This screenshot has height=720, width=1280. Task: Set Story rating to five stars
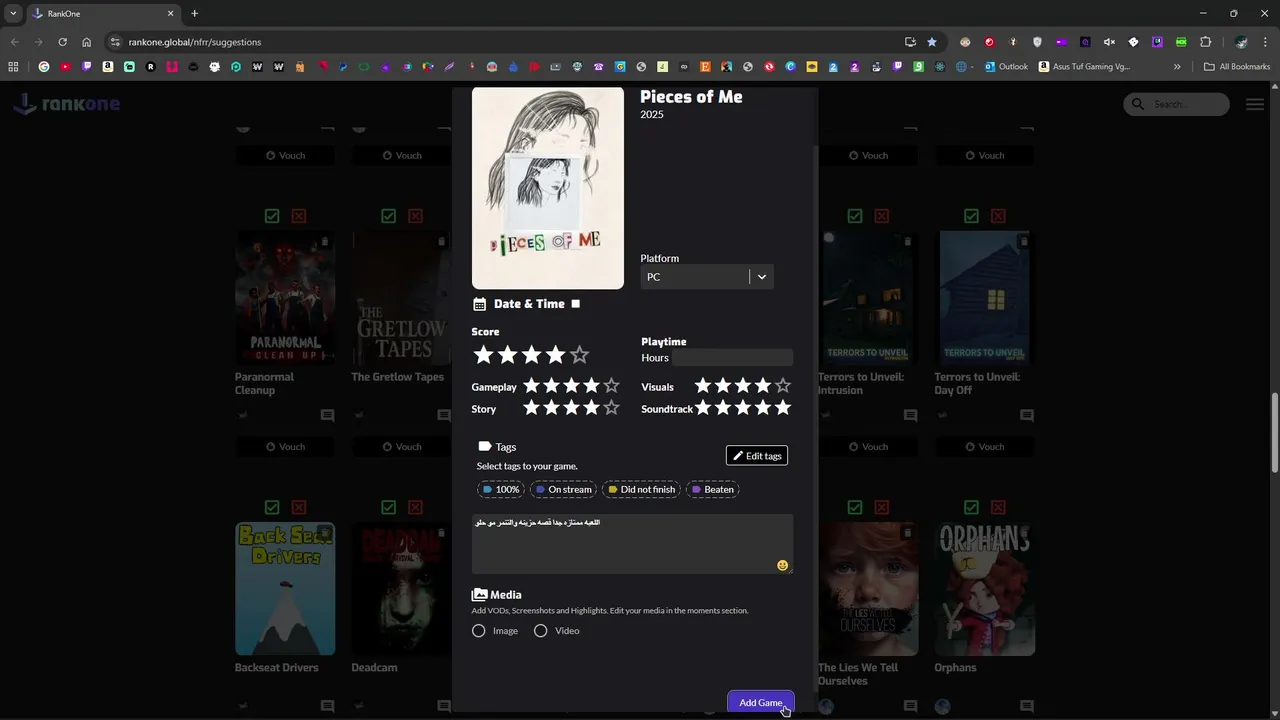point(611,408)
